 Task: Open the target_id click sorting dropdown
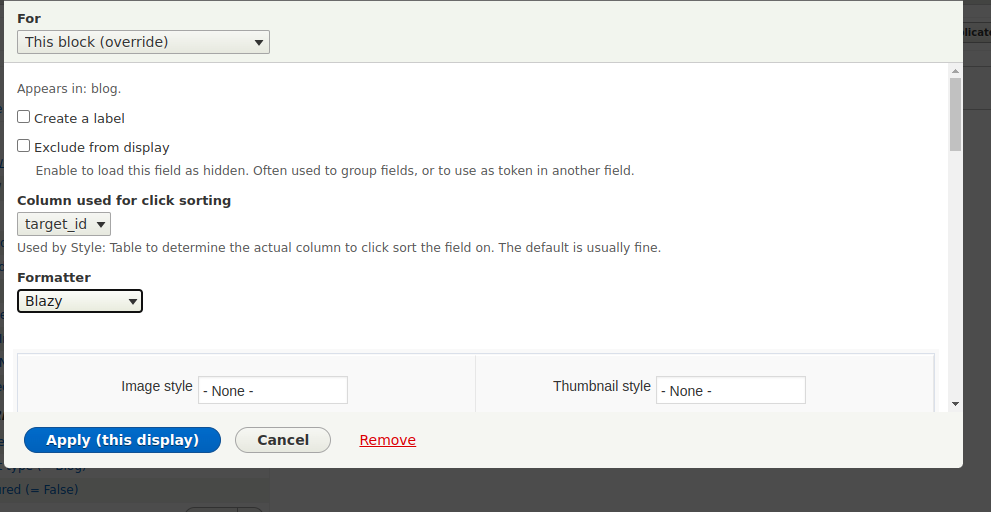point(64,224)
